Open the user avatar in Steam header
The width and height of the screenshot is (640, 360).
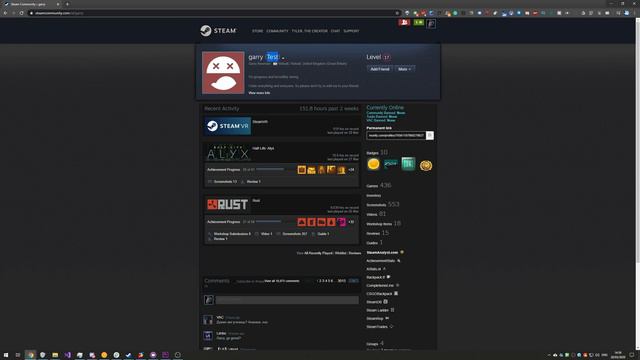[x=431, y=24]
